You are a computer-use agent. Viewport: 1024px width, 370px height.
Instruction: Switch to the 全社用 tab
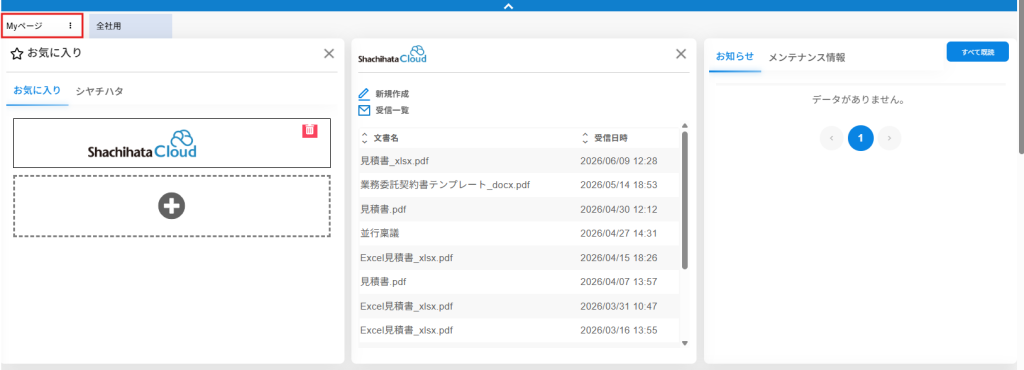[x=131, y=26]
